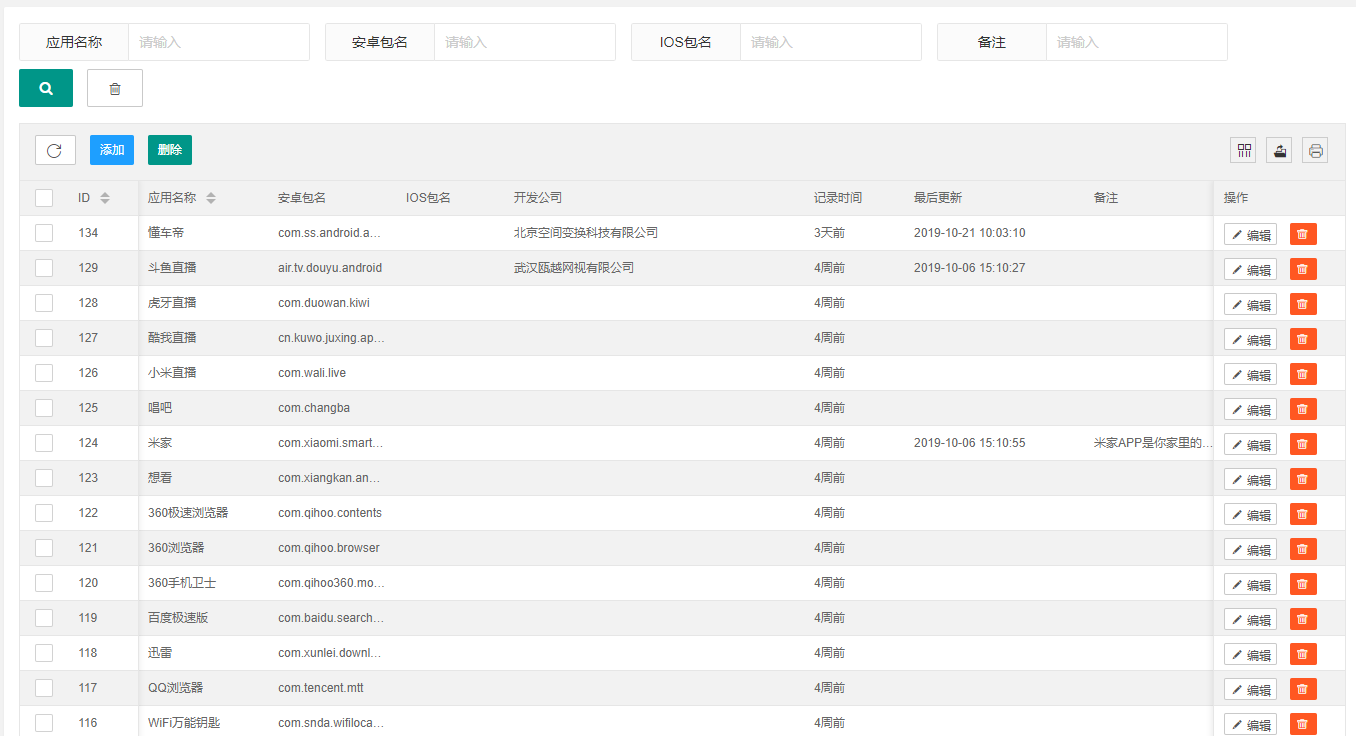Click the remark cell starting 米家APP是你家里的
Image resolution: width=1356 pixels, height=736 pixels.
1153,443
